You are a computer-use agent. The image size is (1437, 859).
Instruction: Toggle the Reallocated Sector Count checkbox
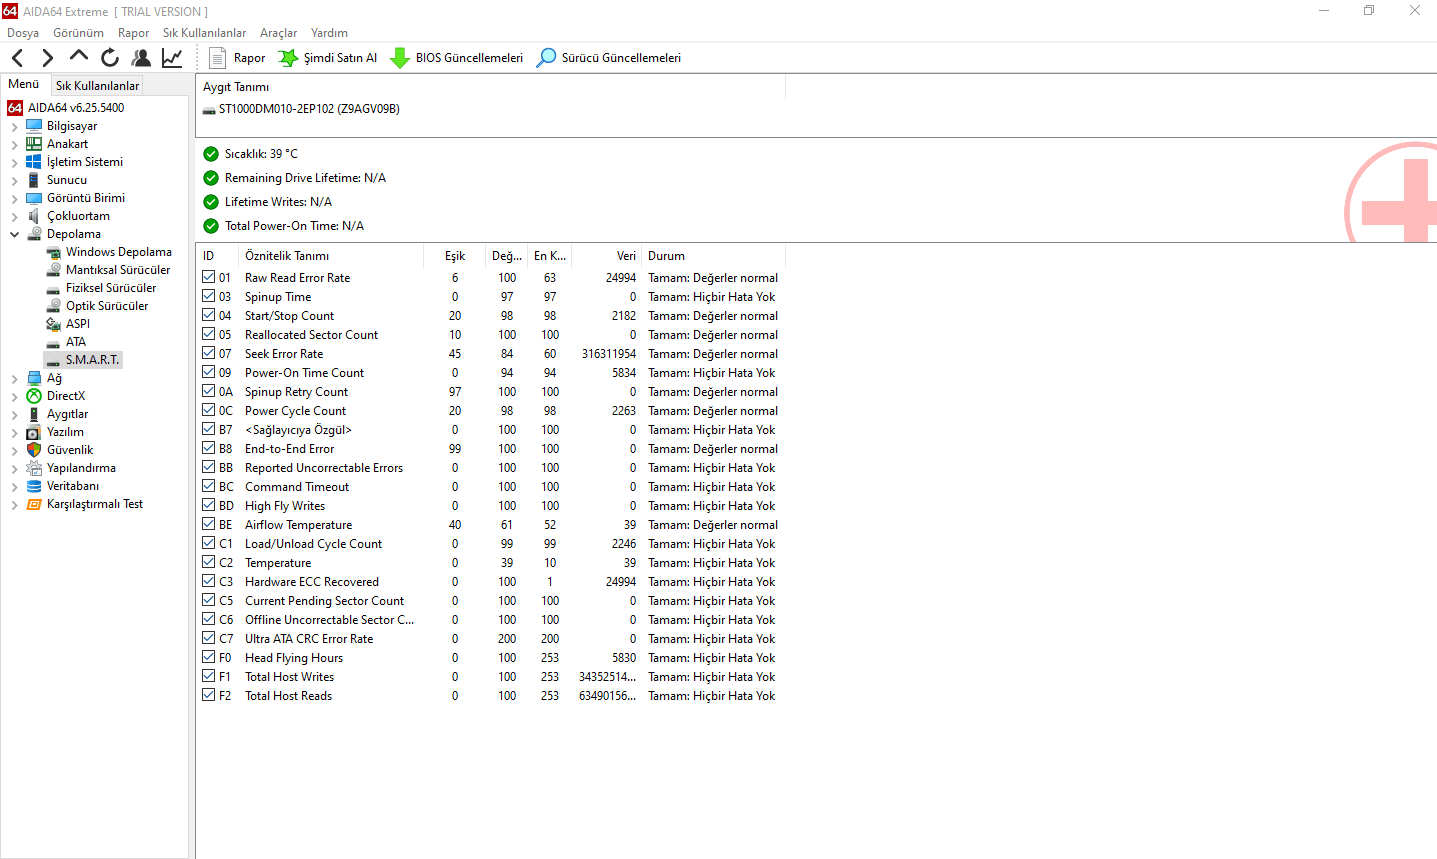coord(209,334)
